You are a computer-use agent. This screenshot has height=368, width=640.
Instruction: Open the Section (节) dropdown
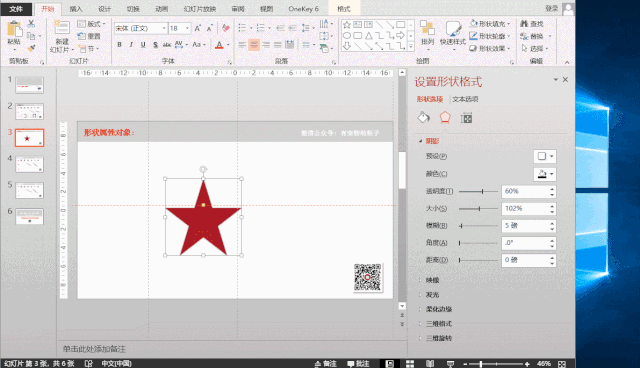click(89, 49)
